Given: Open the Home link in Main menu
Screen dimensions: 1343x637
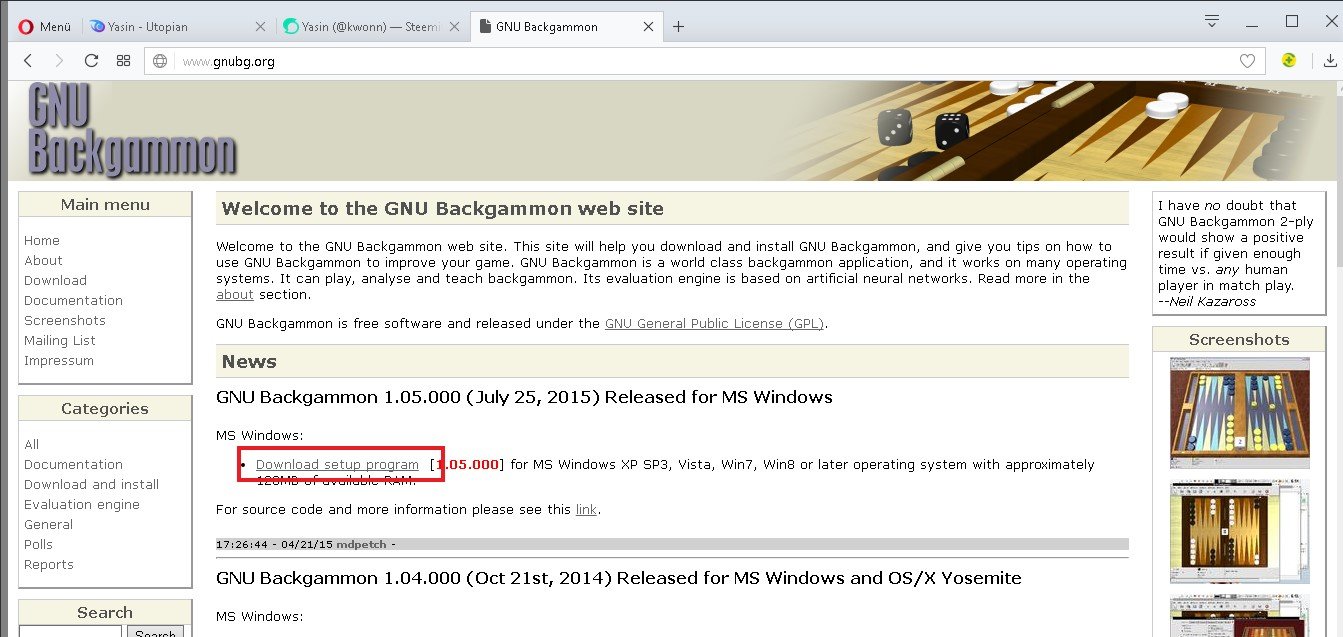Looking at the screenshot, I should point(42,240).
